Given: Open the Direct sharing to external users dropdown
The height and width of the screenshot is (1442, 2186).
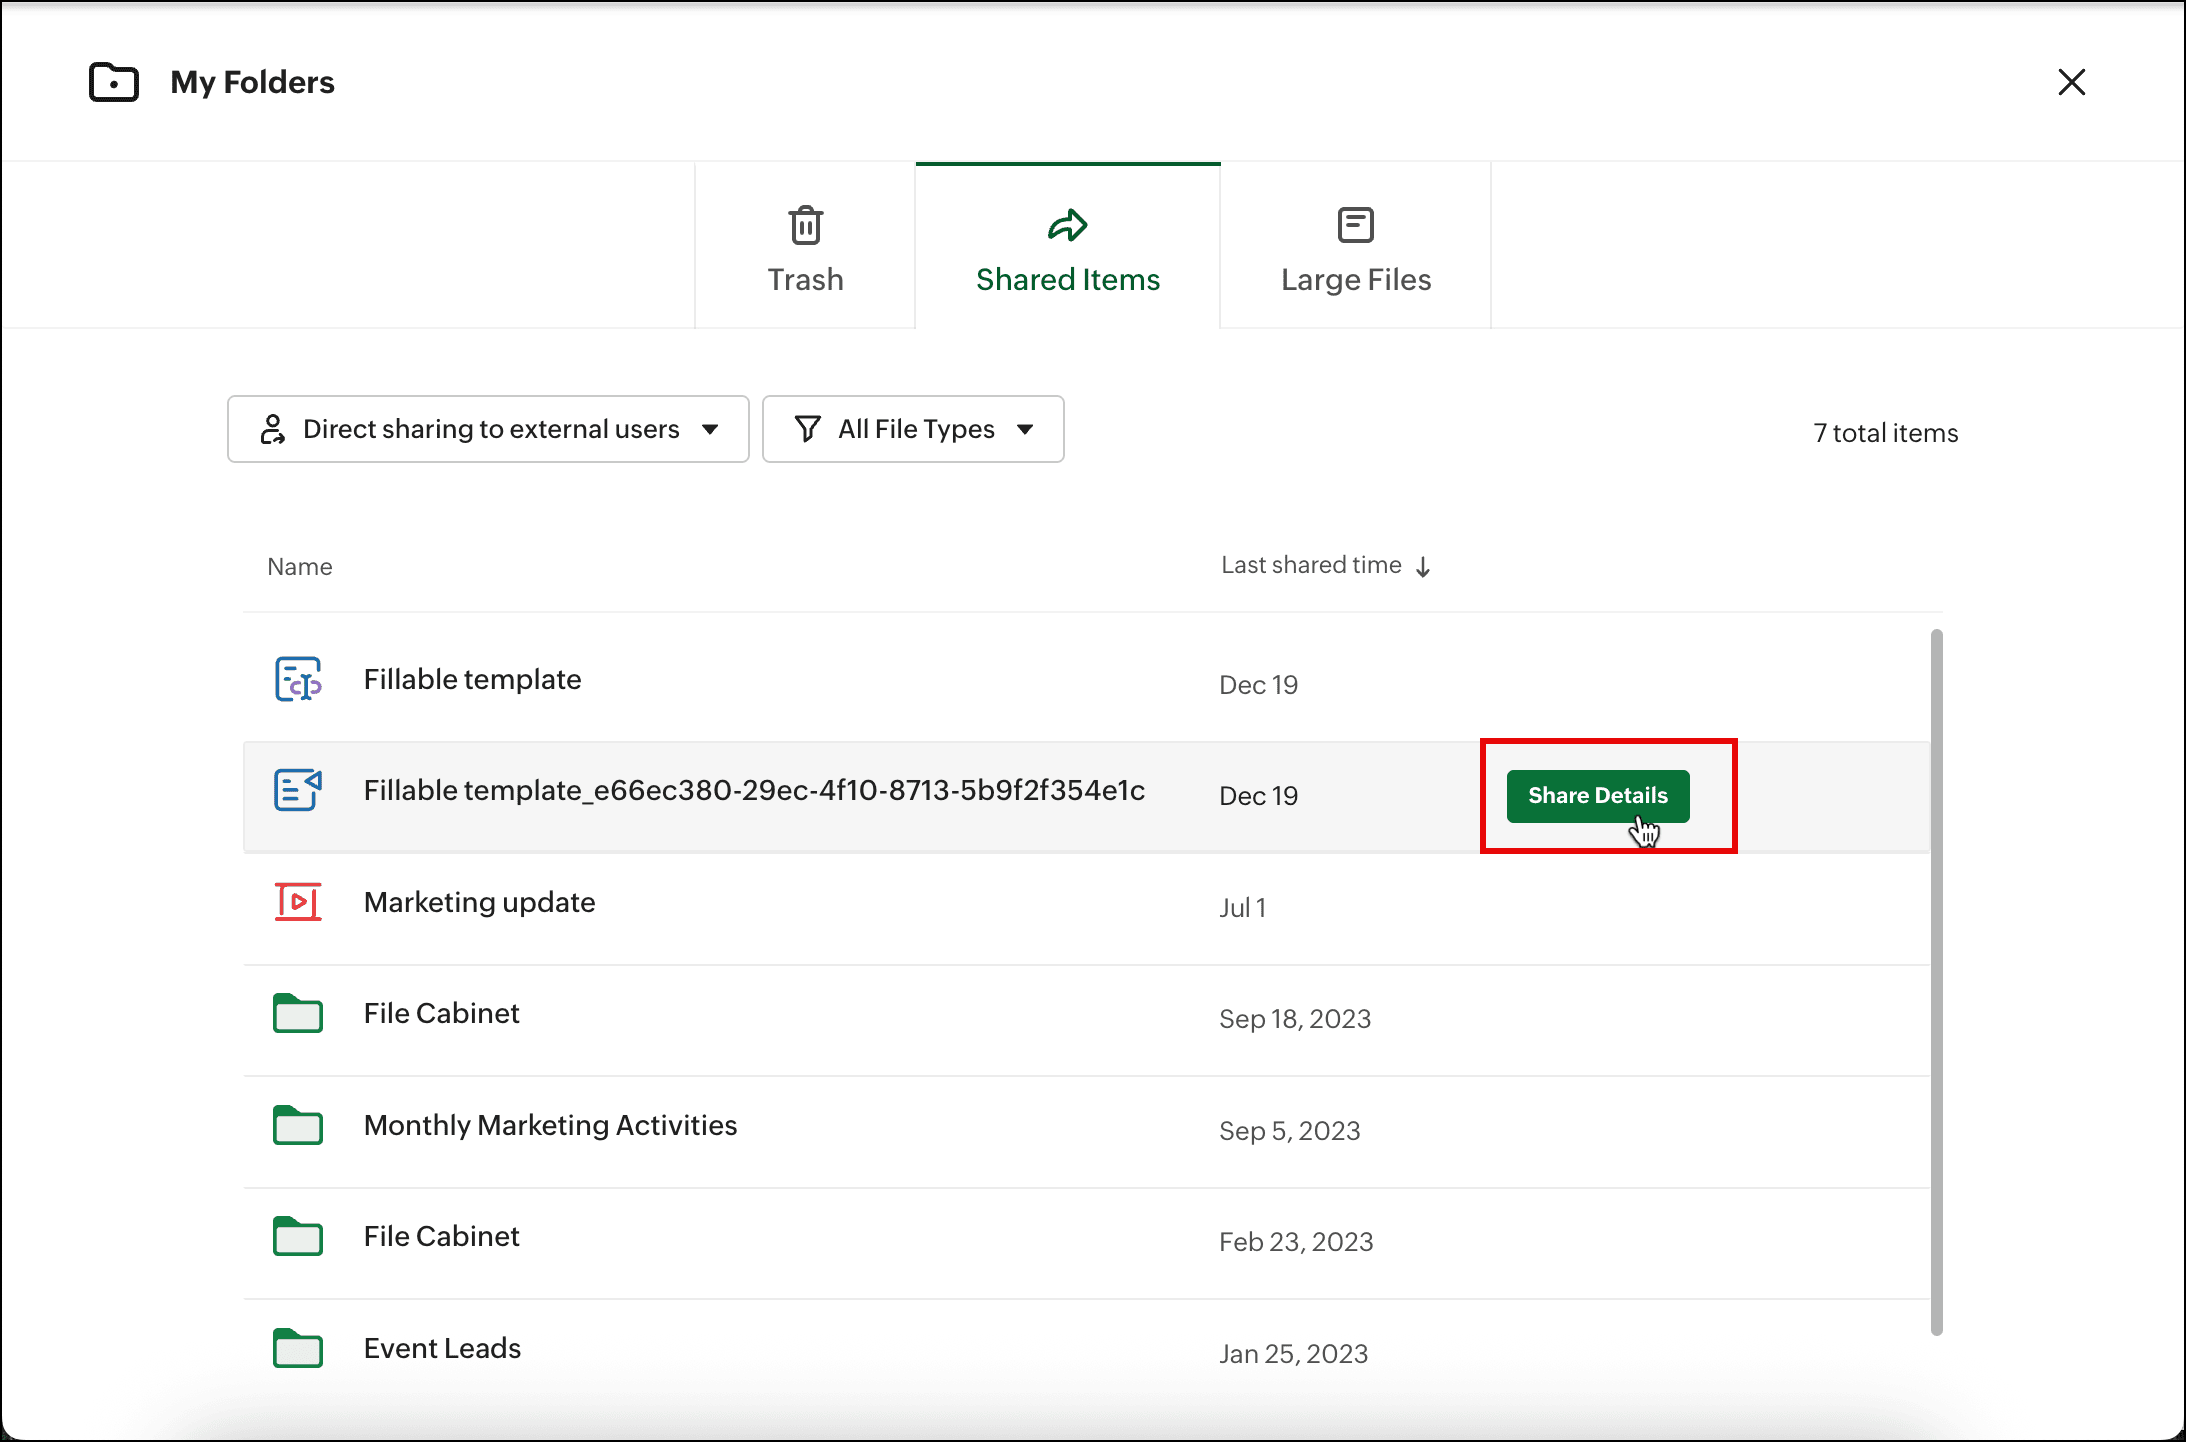Looking at the screenshot, I should click(488, 429).
